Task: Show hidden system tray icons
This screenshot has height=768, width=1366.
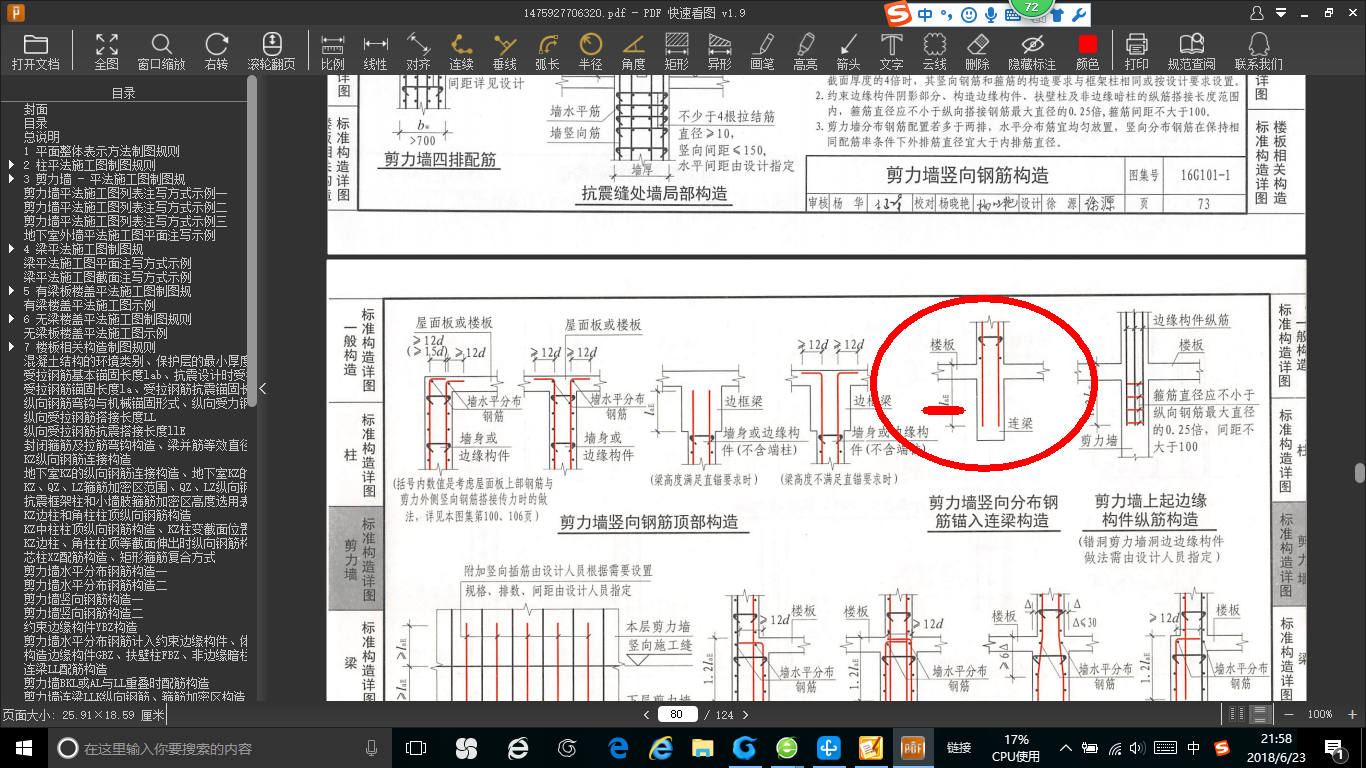Action: [1066, 748]
